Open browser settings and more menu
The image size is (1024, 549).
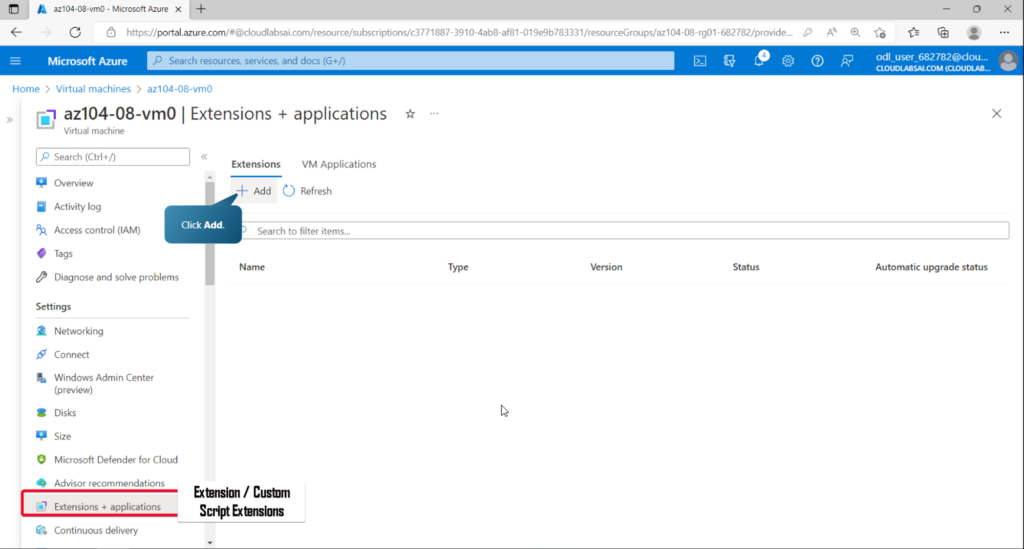1004,32
